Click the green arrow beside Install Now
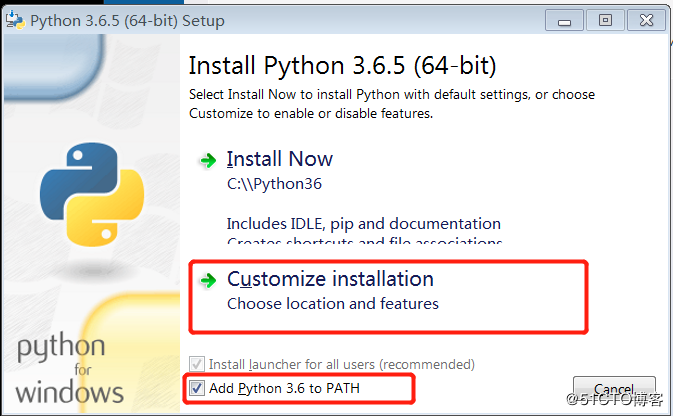The height and width of the screenshot is (416, 673). pyautogui.click(x=209, y=161)
